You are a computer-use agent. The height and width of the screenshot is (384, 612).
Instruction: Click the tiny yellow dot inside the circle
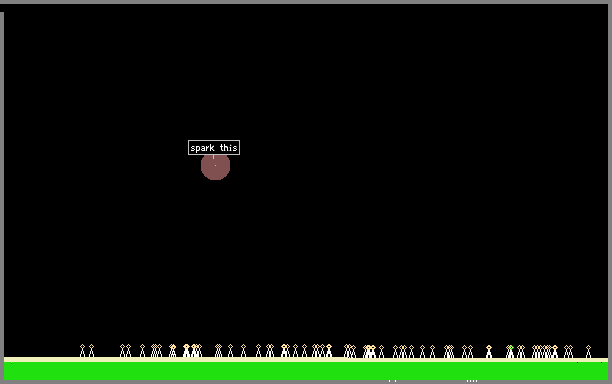click(215, 165)
